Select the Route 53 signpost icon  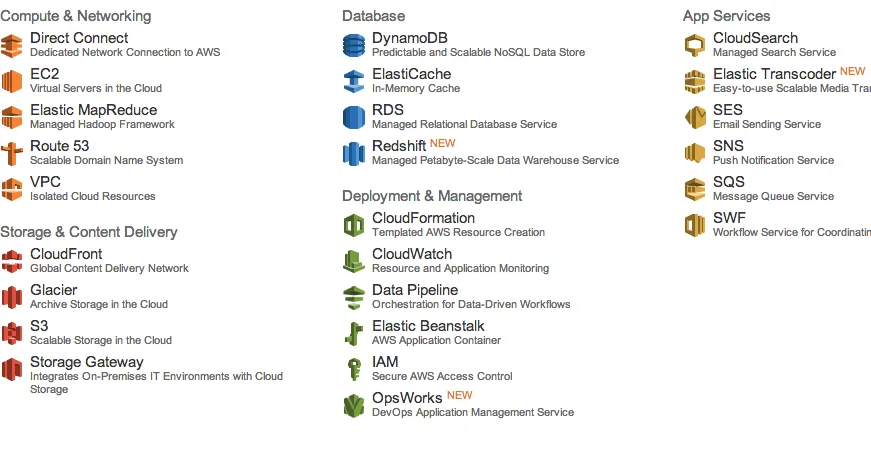coord(12,153)
